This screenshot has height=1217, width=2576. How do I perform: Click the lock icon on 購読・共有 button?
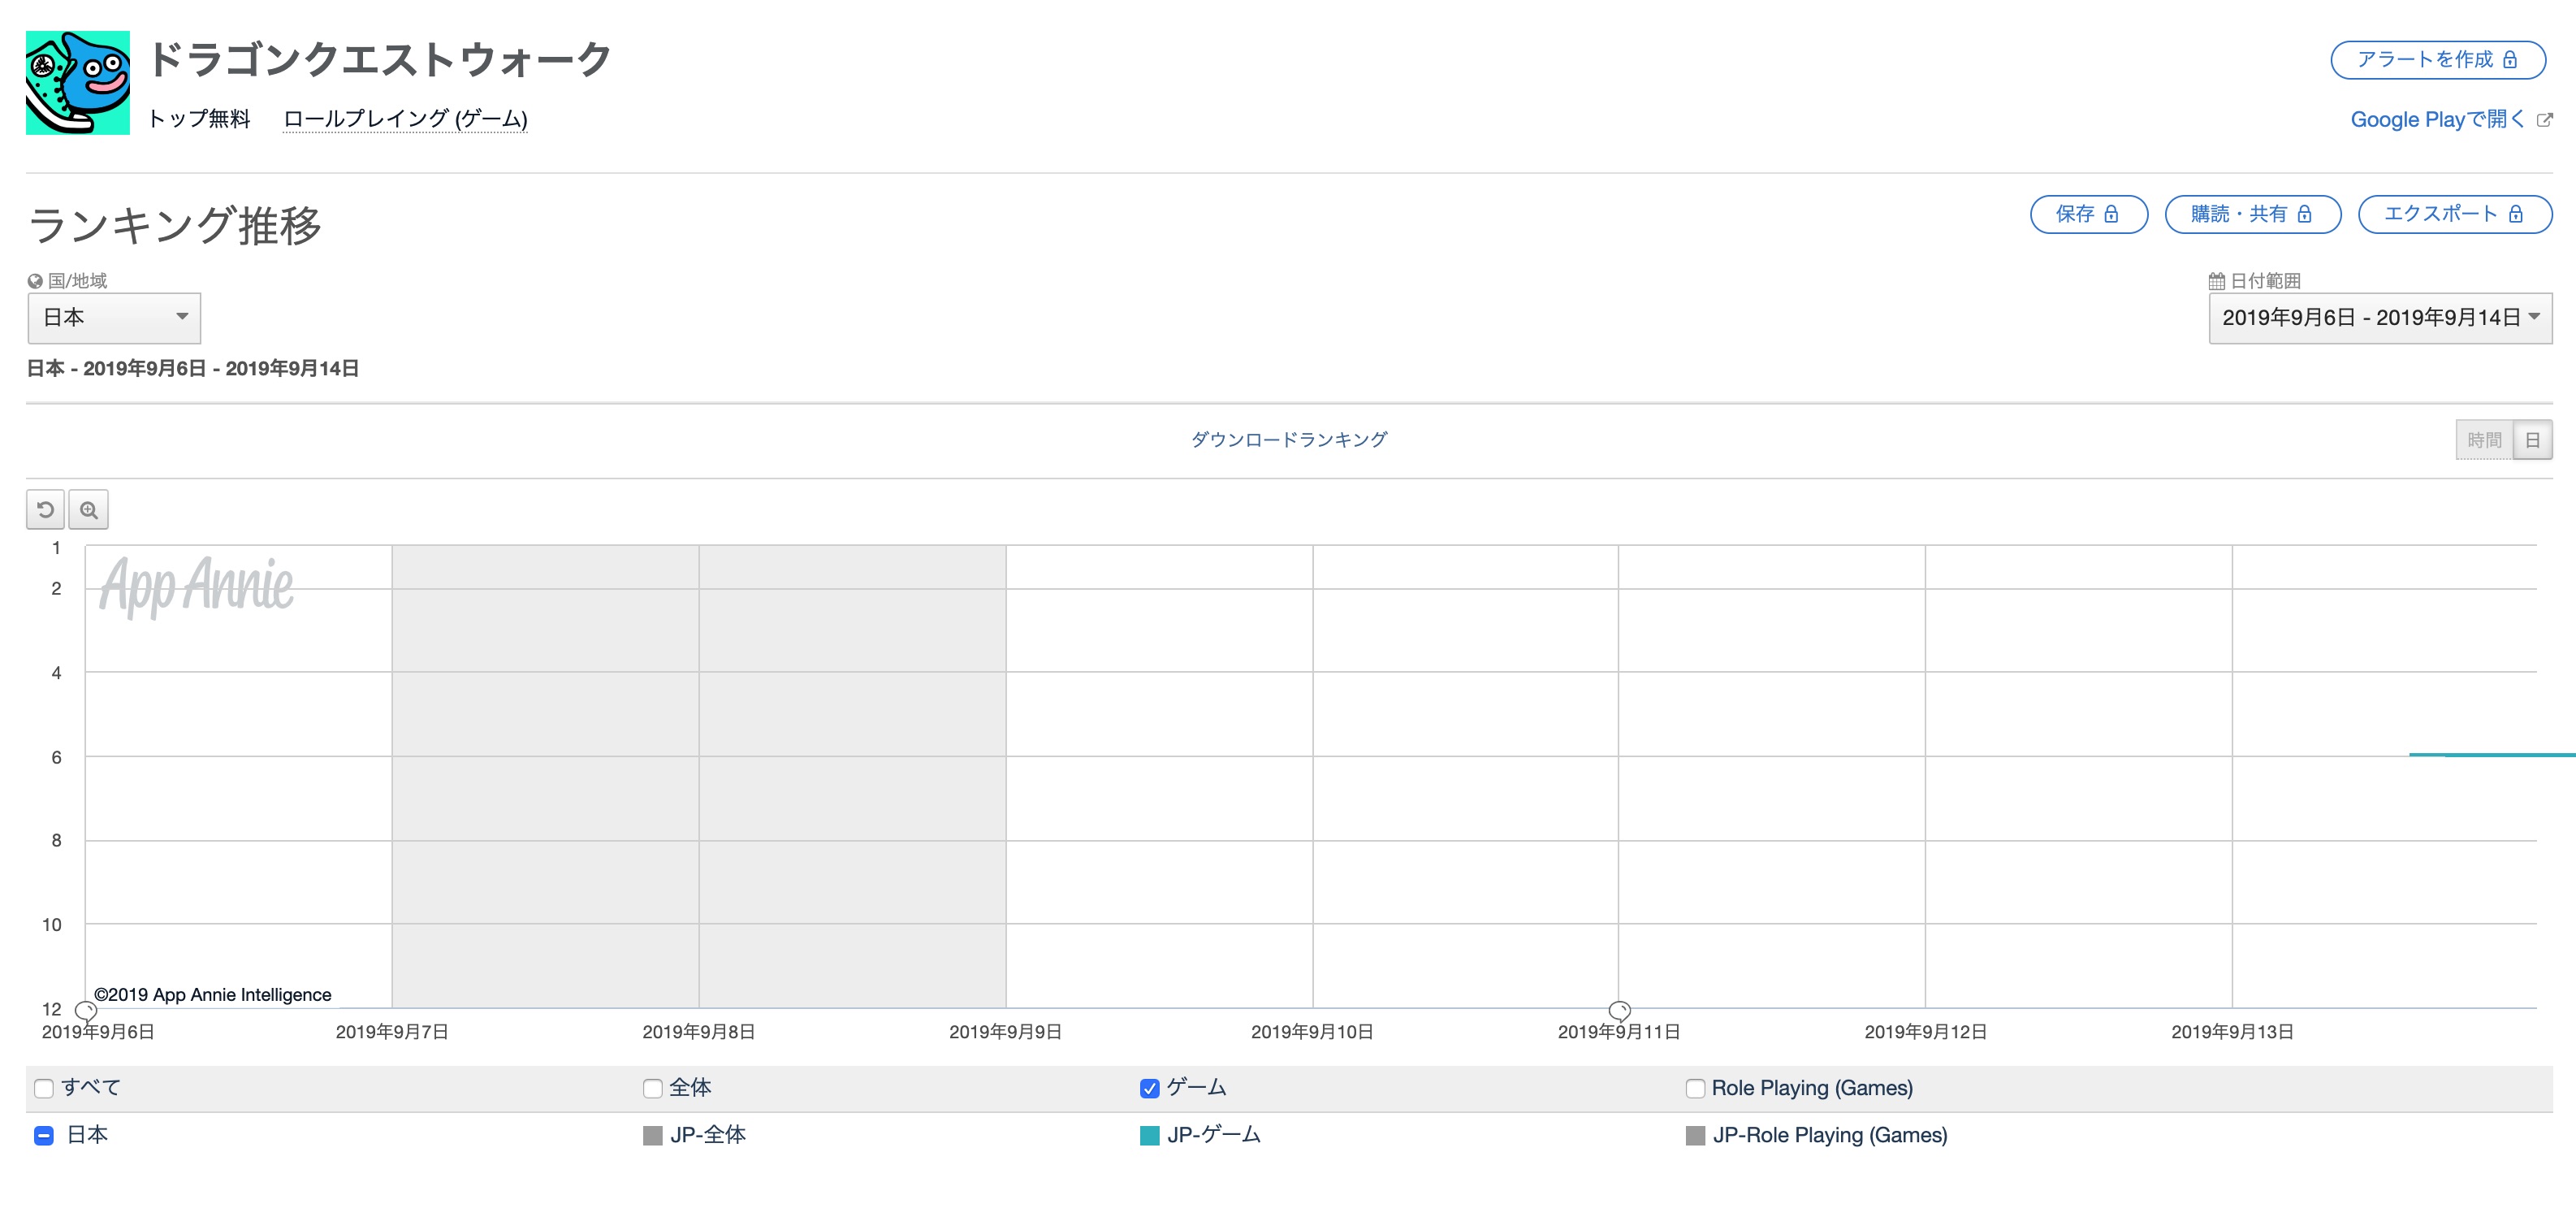point(2304,214)
